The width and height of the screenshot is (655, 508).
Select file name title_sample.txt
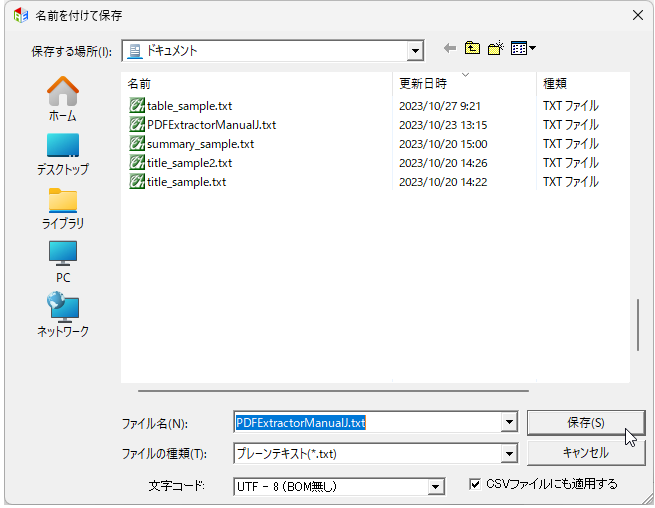[x=186, y=182]
